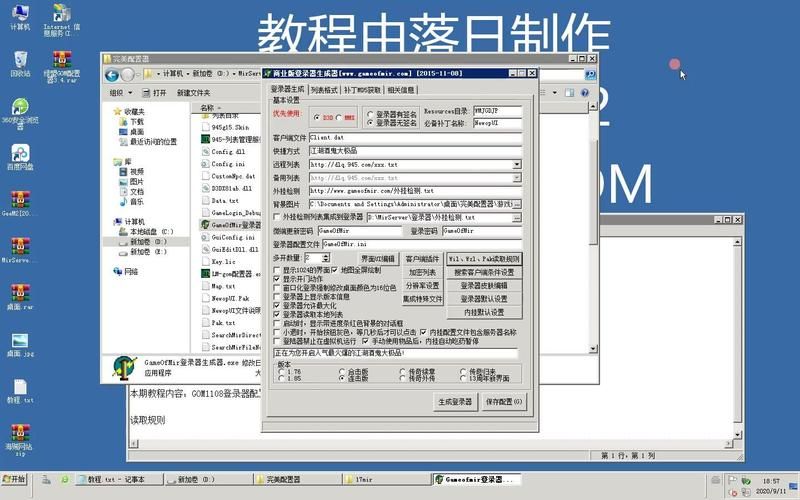This screenshot has height=500, width=800.
Task: Open the 回收站 recycle bin icon
Action: (x=20, y=63)
